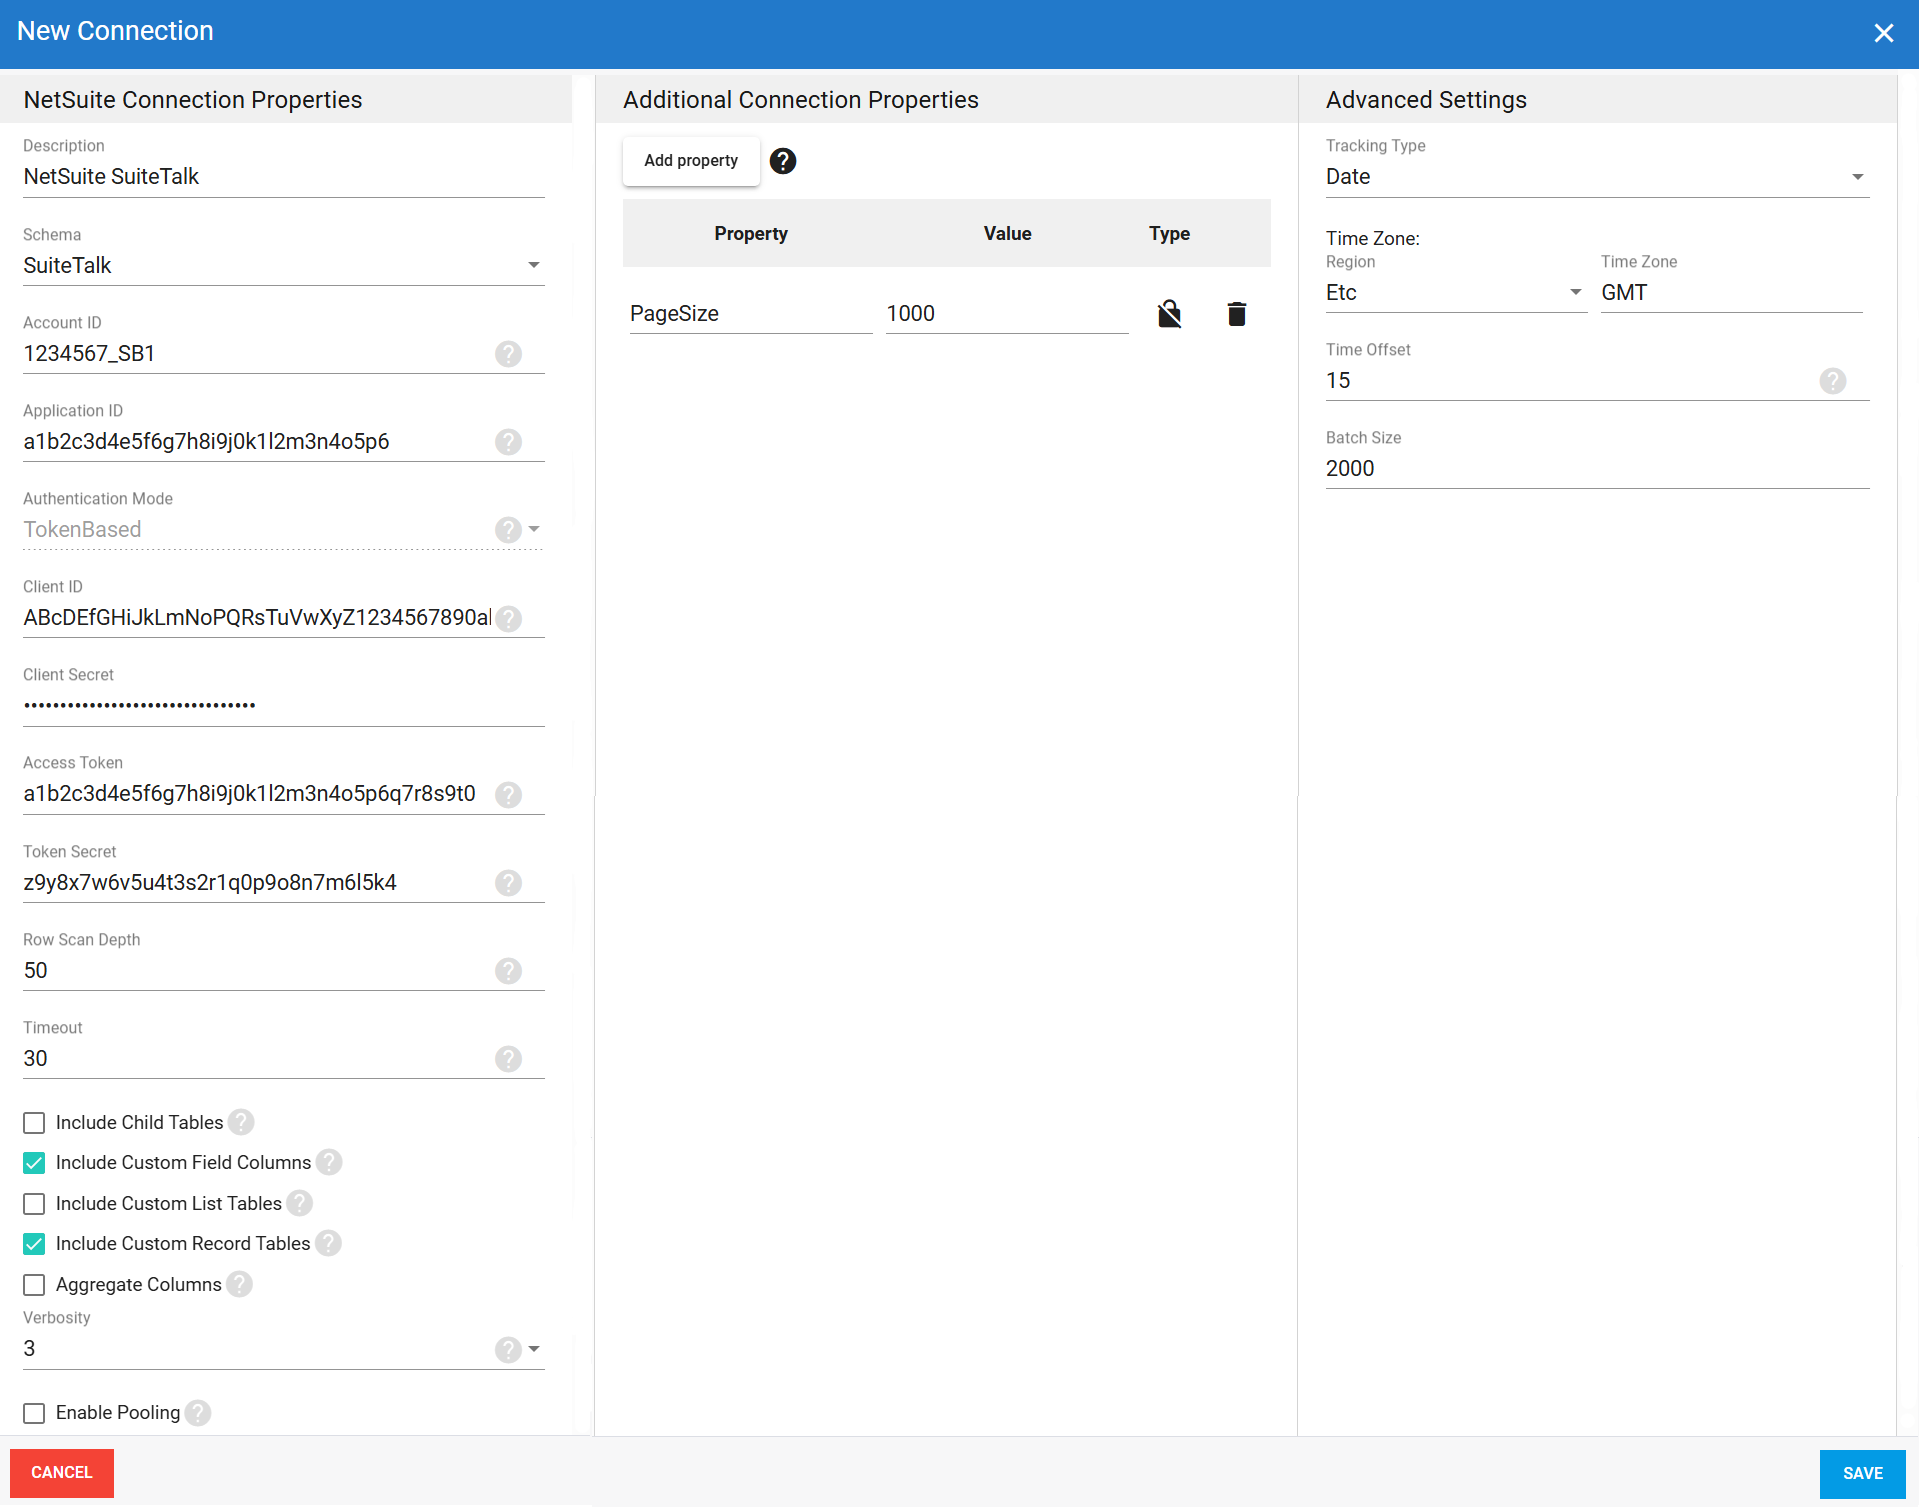Click the lock icon in PageSize row
This screenshot has height=1507, width=1919.
pos(1169,314)
